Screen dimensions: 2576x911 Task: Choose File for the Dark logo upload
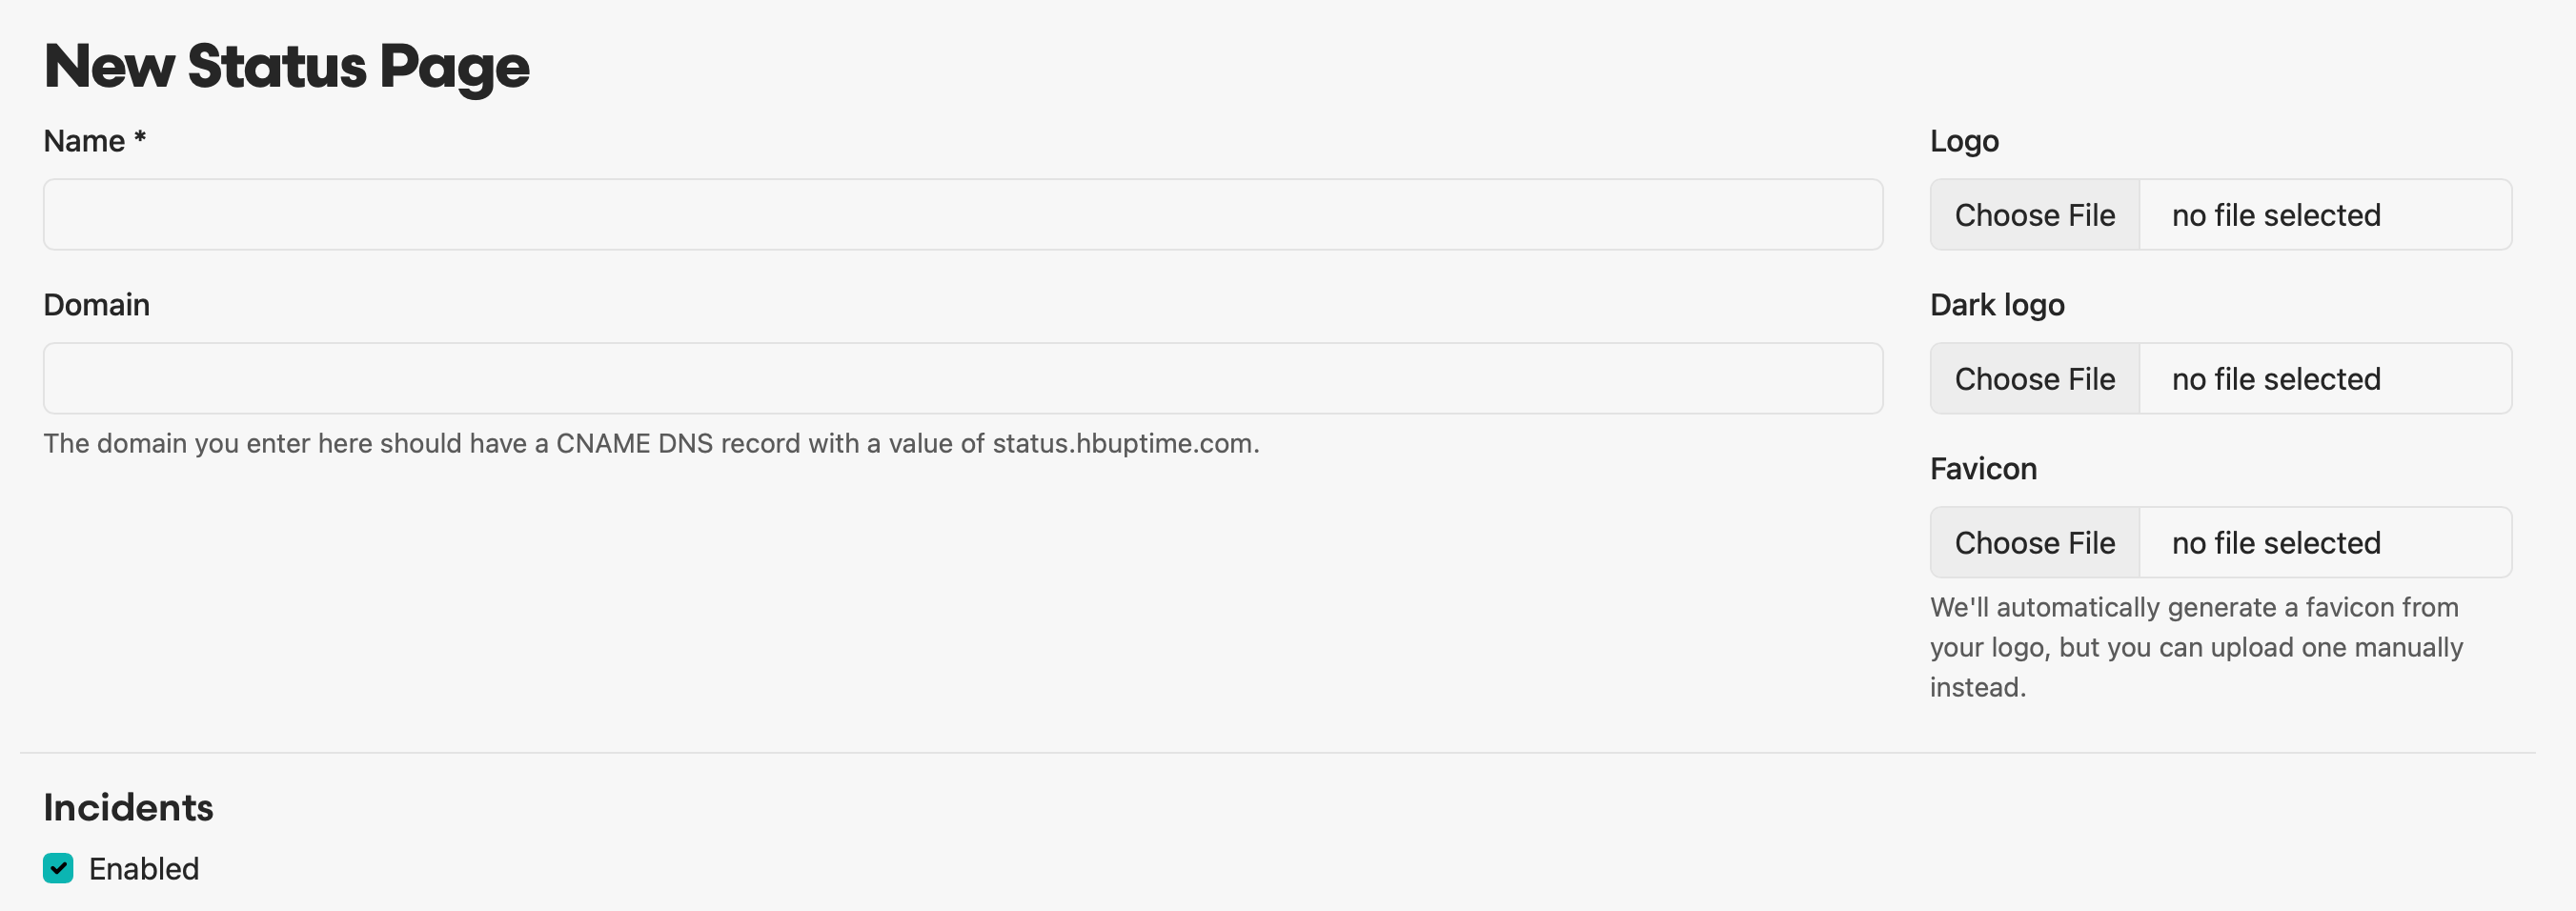(2034, 379)
